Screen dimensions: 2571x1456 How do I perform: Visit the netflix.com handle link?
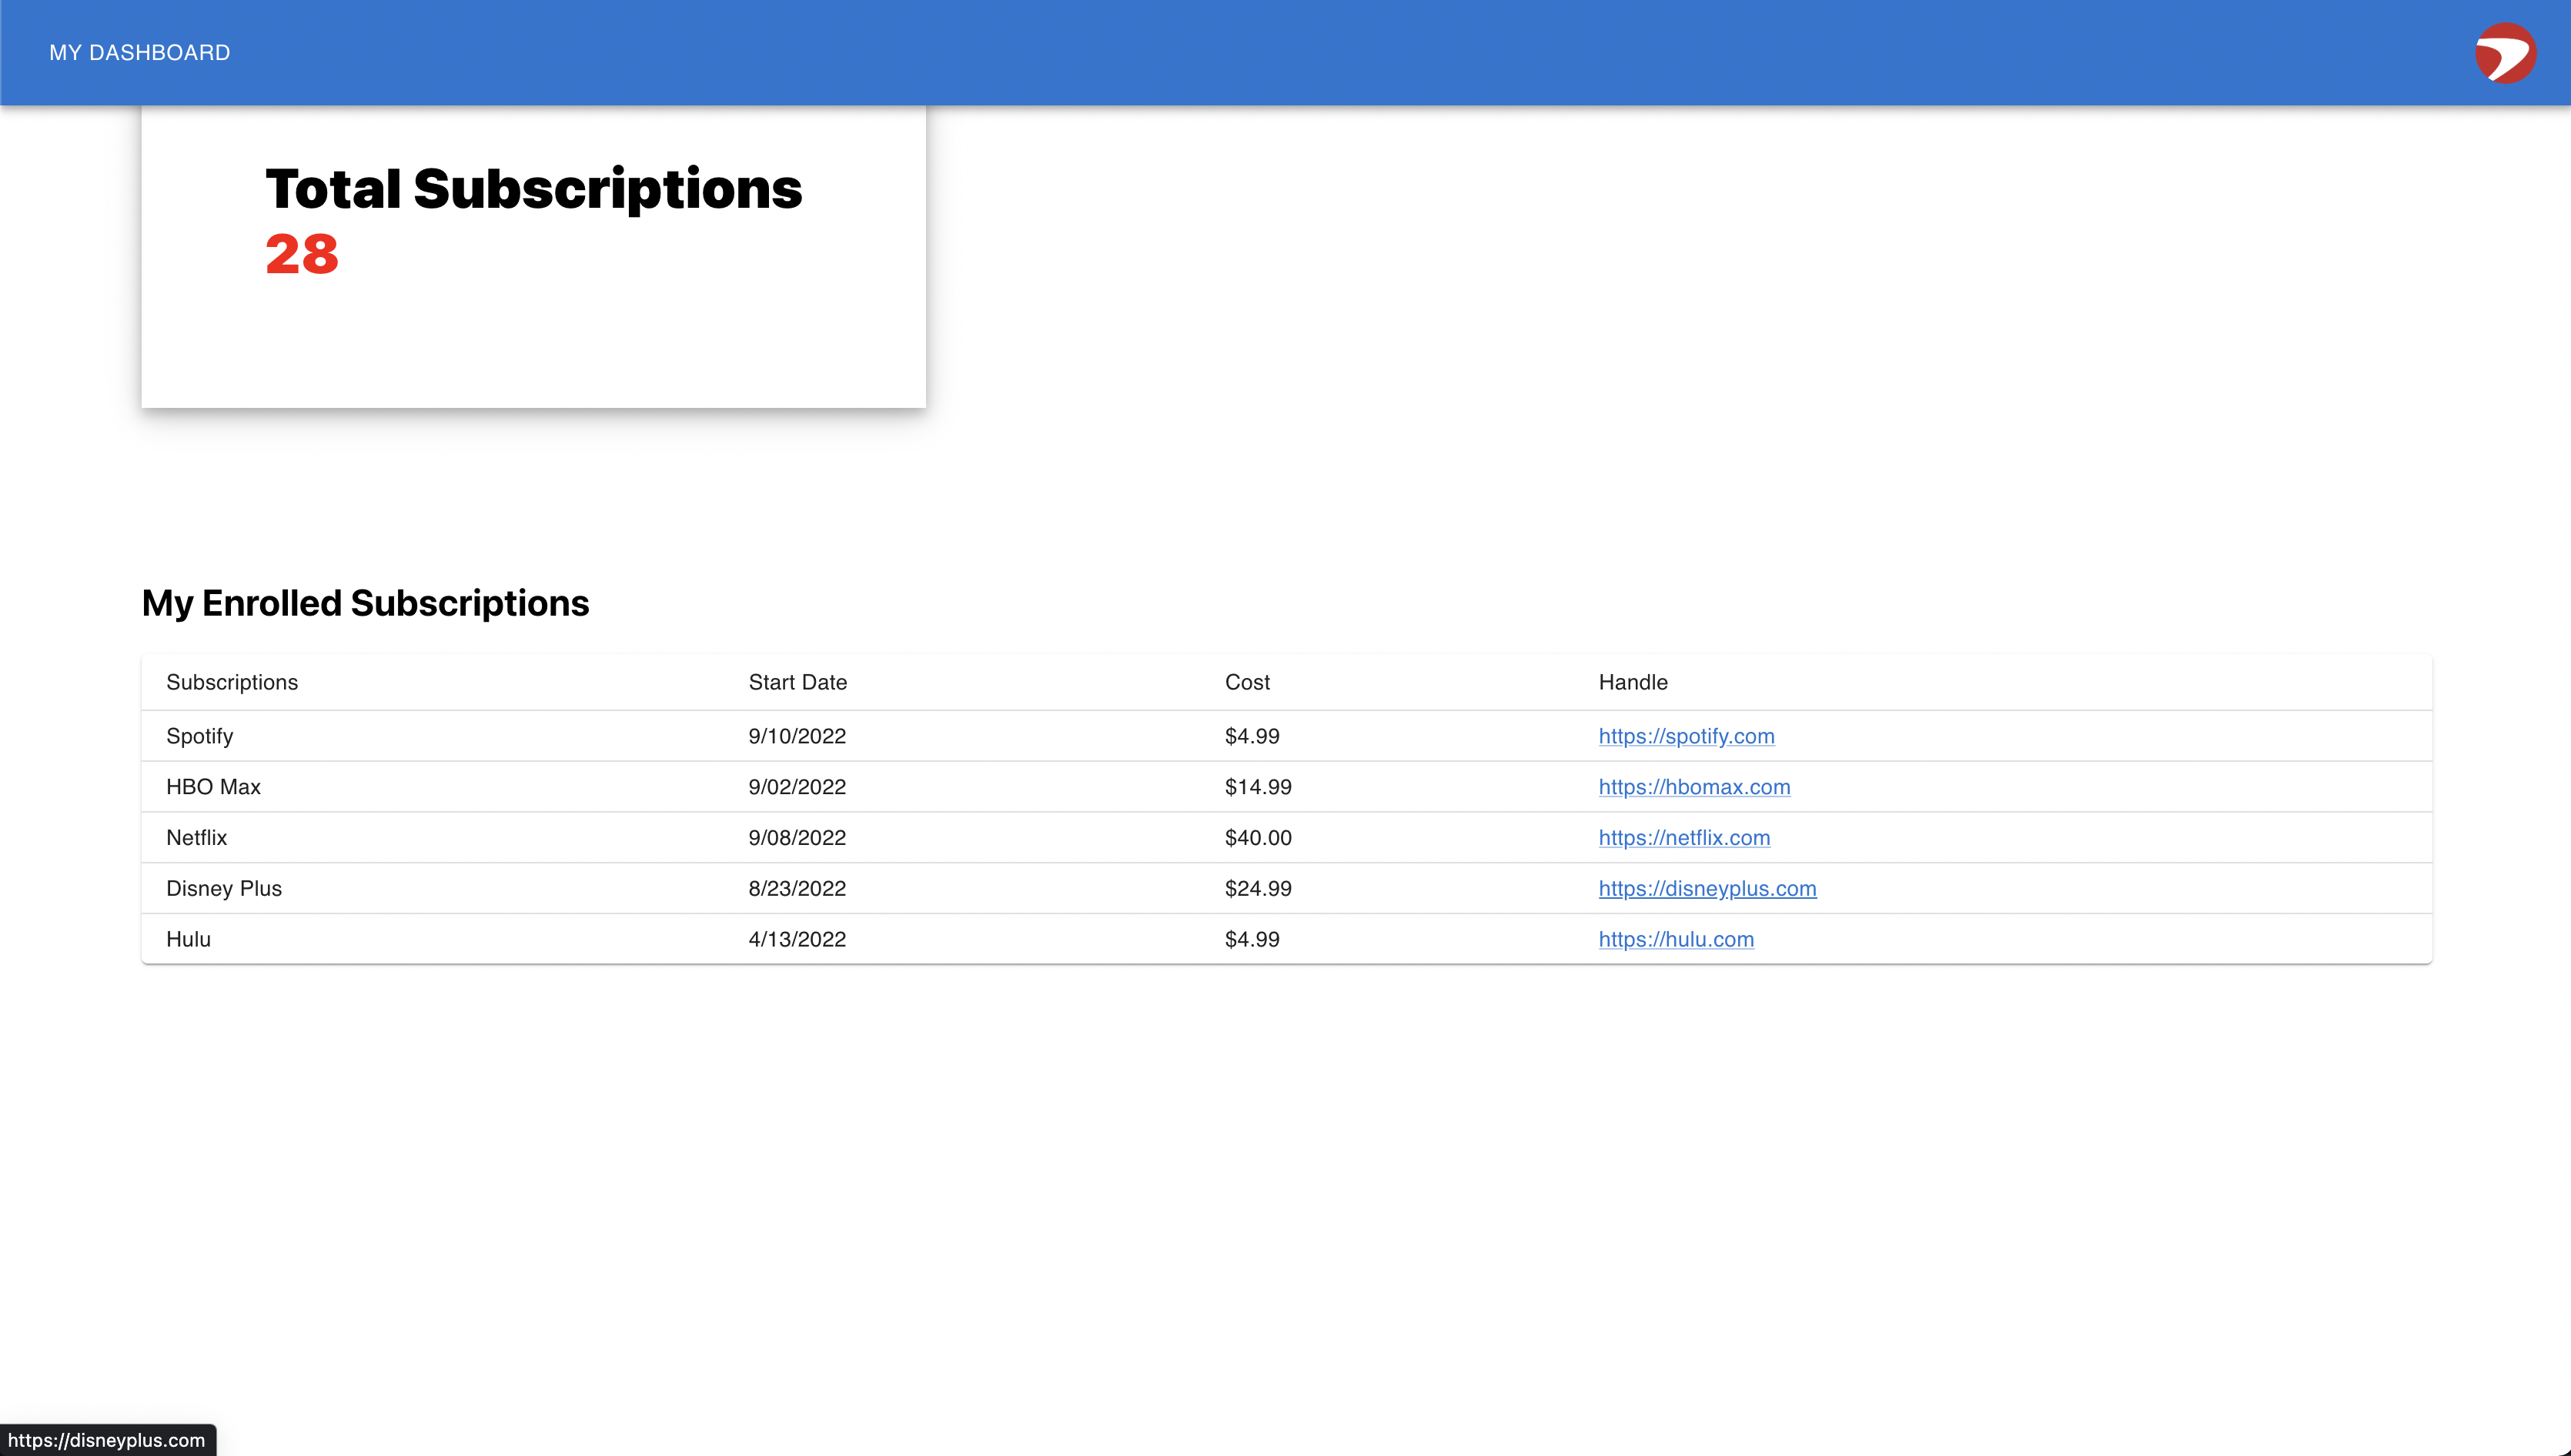point(1684,838)
